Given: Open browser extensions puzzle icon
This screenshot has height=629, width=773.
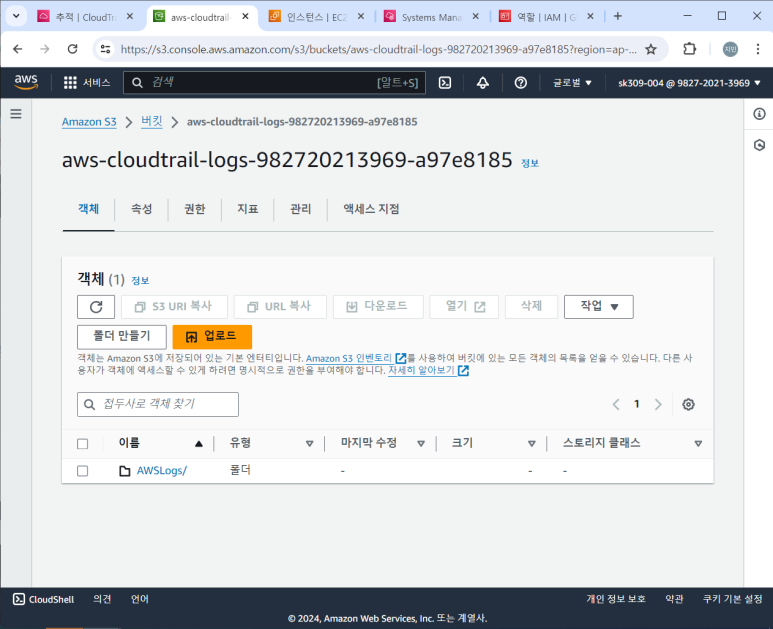Looking at the screenshot, I should pyautogui.click(x=689, y=49).
